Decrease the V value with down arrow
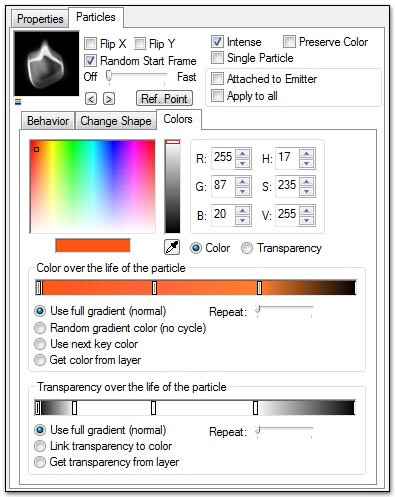This screenshot has width=395, height=497. click(306, 220)
